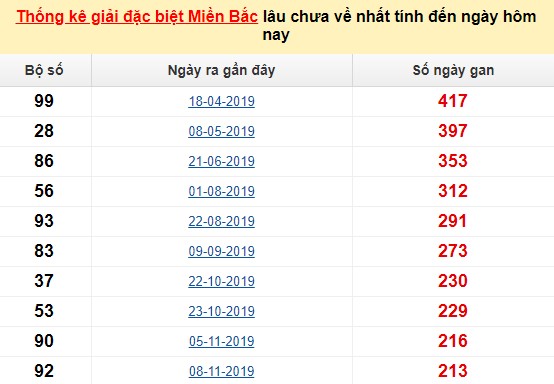This screenshot has height=384, width=554.
Task: Open the 'Thống kê giải đặc biệt Miền Bắc' link
Action: [137, 17]
